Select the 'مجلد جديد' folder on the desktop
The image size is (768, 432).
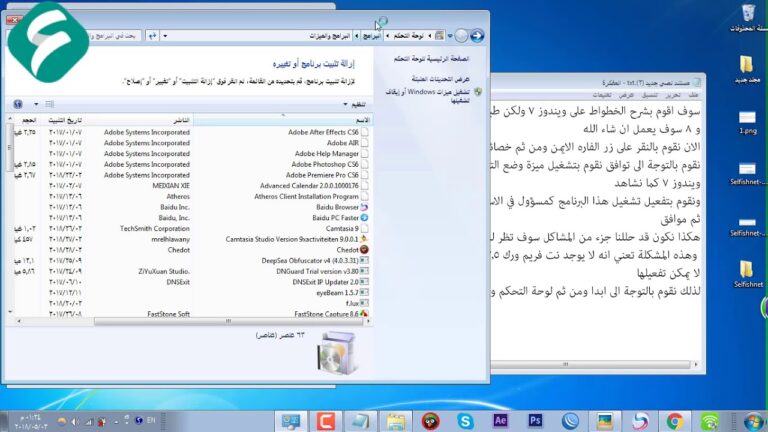(747, 70)
